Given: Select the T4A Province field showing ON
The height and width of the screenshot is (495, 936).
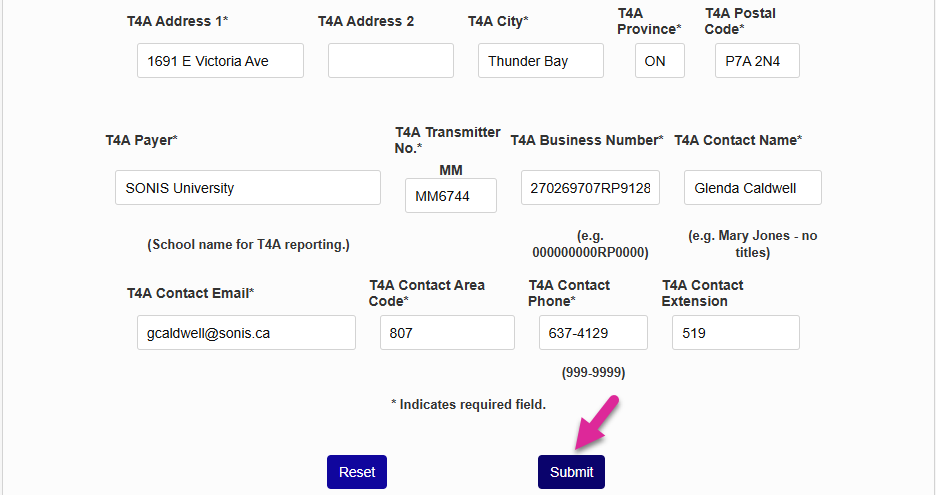Looking at the screenshot, I should click(659, 61).
